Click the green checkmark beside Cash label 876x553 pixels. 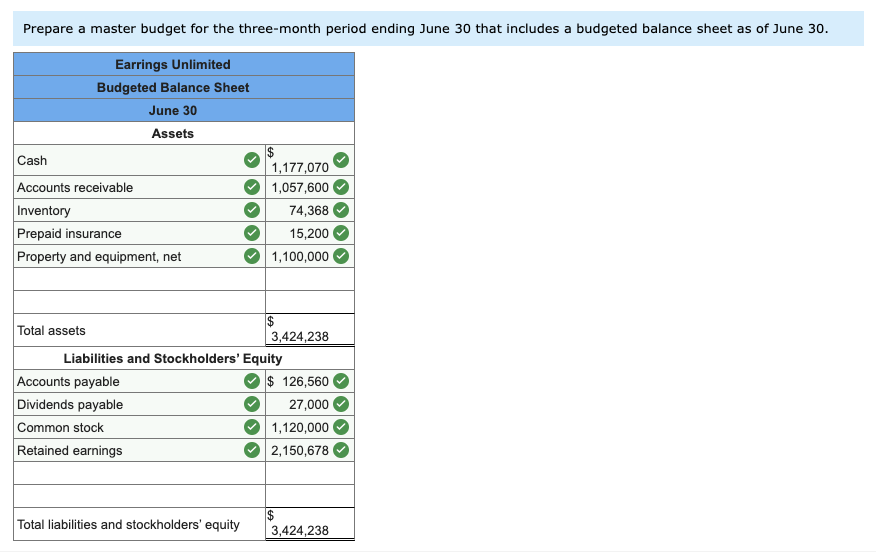point(252,160)
